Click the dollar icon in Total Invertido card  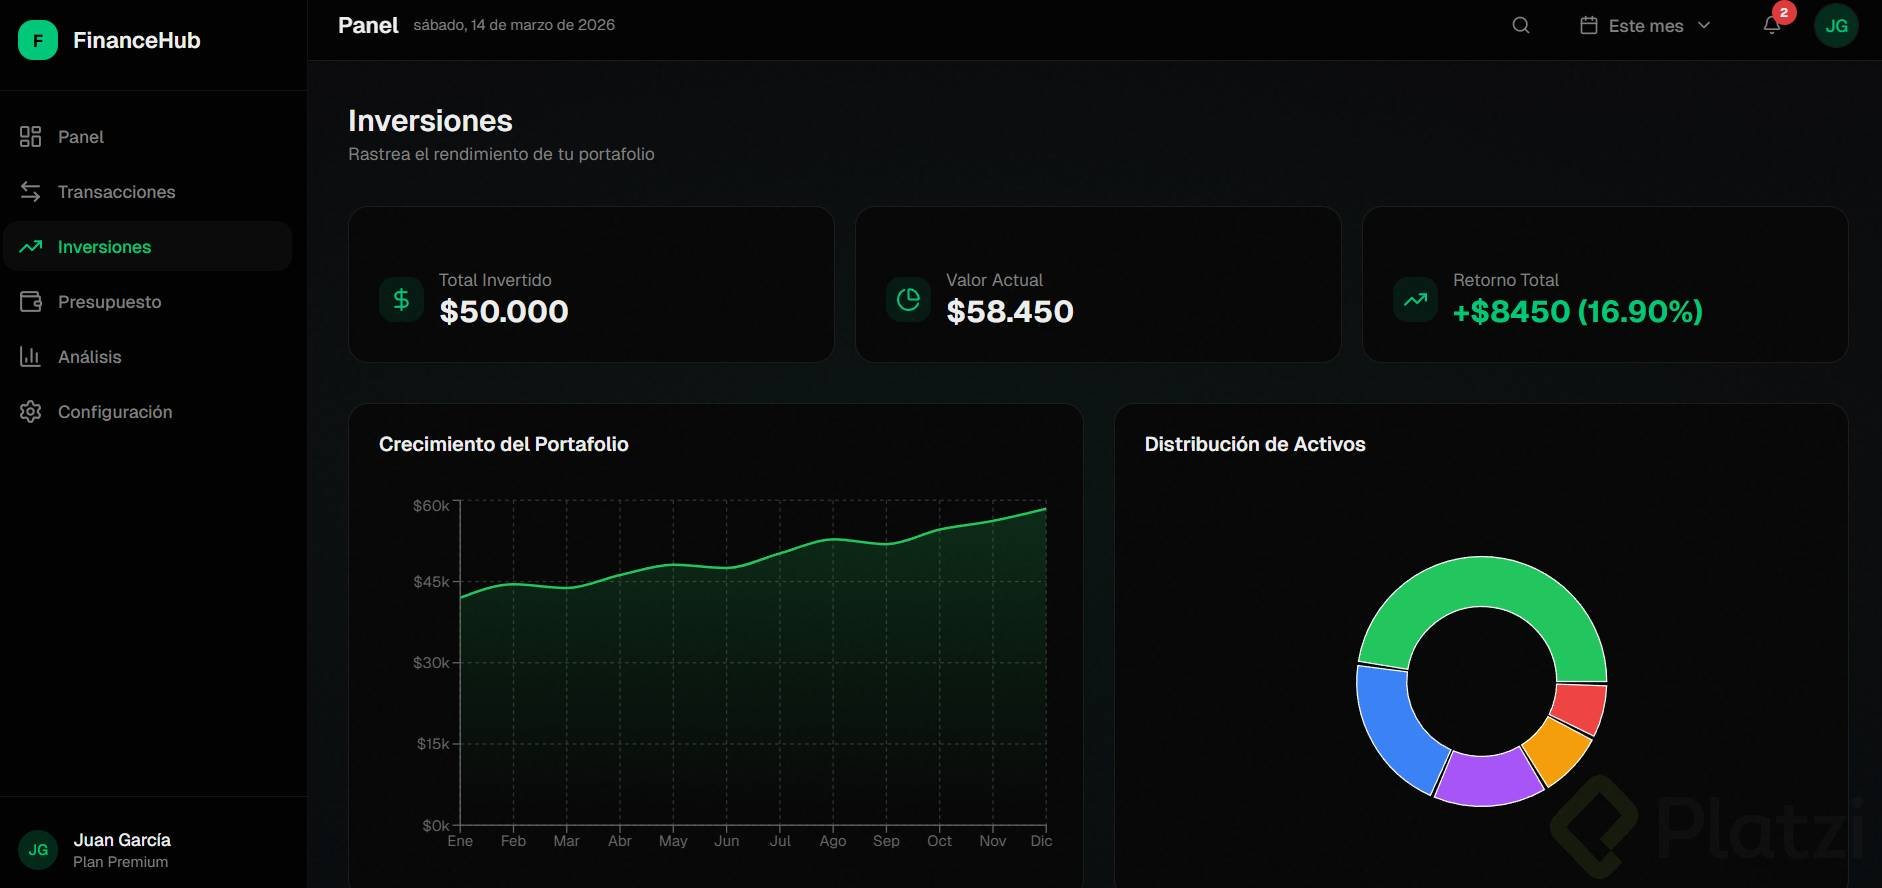point(401,299)
